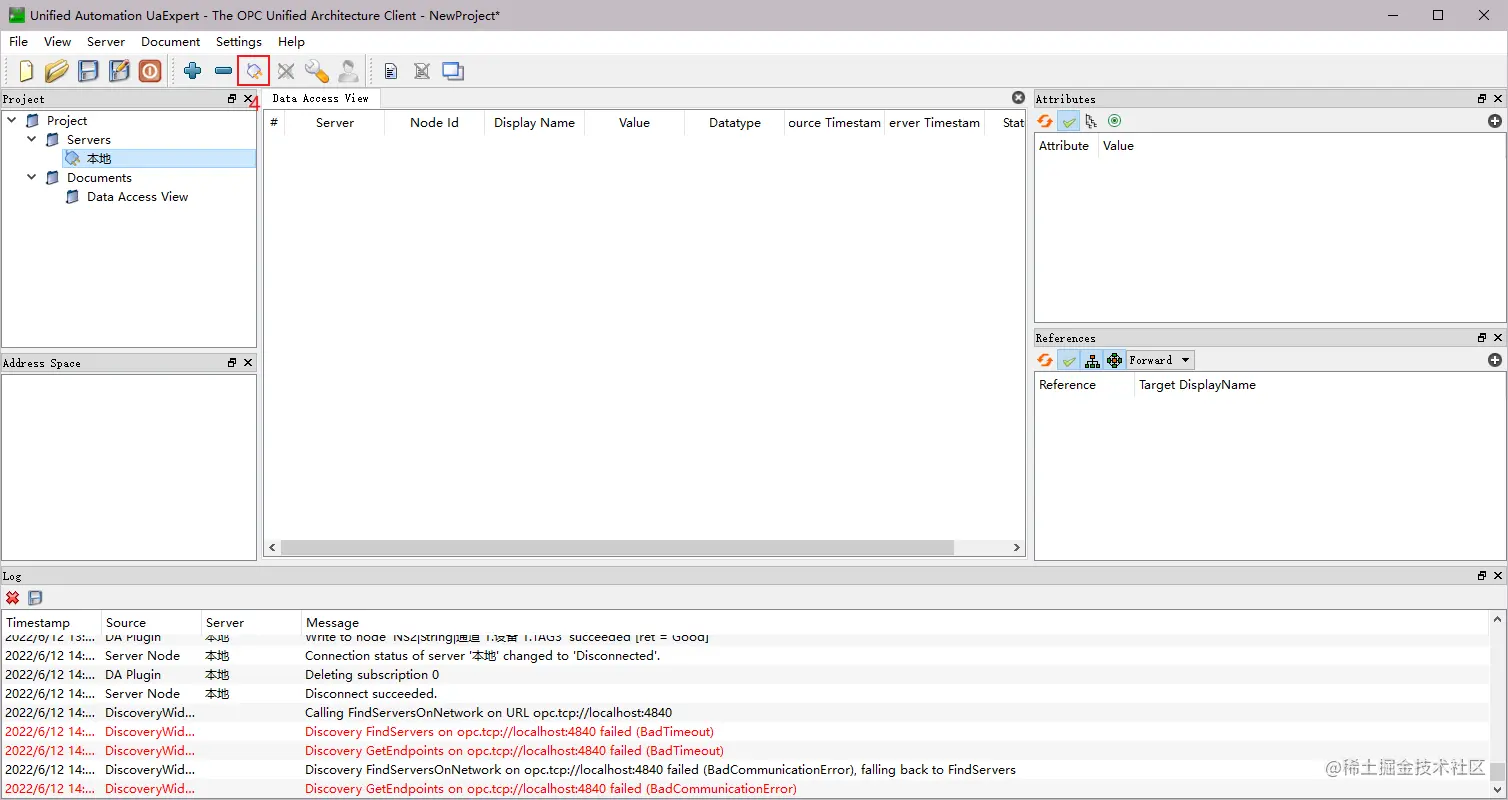Select the 'Discovery FindServers ... failed (BadTimeout)' log entry
This screenshot has height=800, width=1508.
(x=509, y=732)
